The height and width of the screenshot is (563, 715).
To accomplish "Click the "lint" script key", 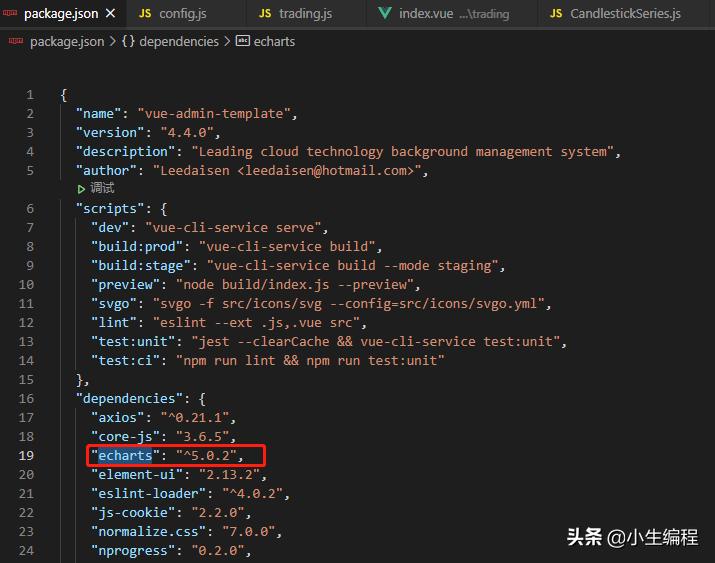I will [x=114, y=323].
